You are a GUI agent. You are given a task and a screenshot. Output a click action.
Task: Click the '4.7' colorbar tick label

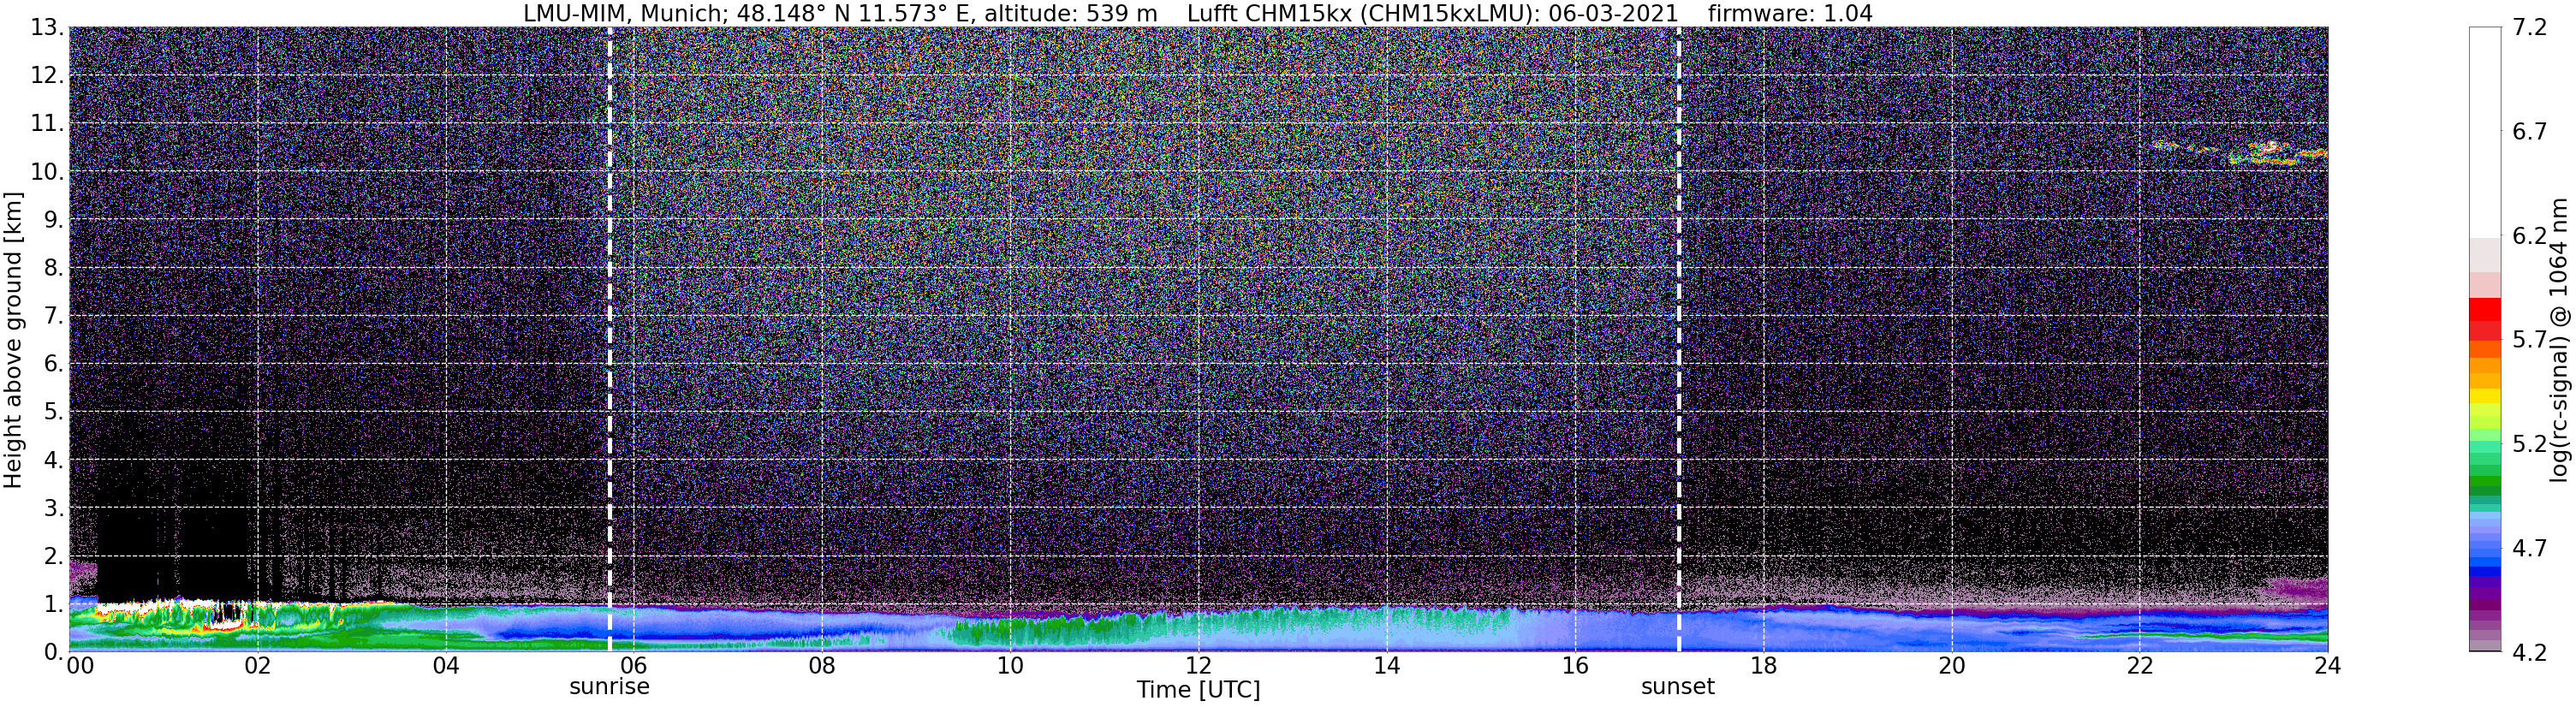click(2529, 548)
